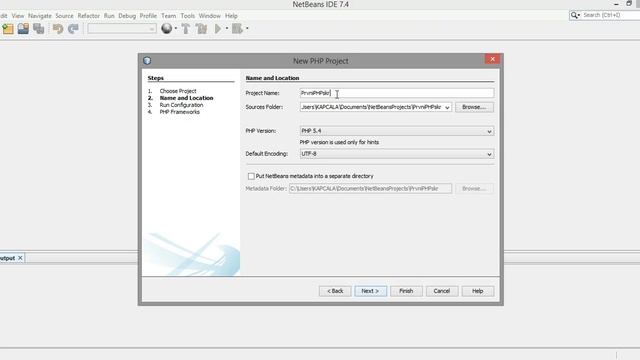Screen dimensions: 640x360
Task: Open the Window menu
Action: click(209, 16)
